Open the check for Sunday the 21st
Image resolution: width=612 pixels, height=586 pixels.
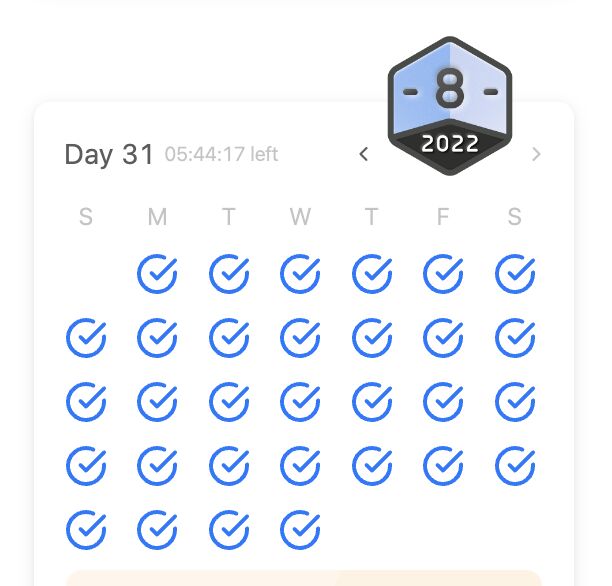coord(86,466)
